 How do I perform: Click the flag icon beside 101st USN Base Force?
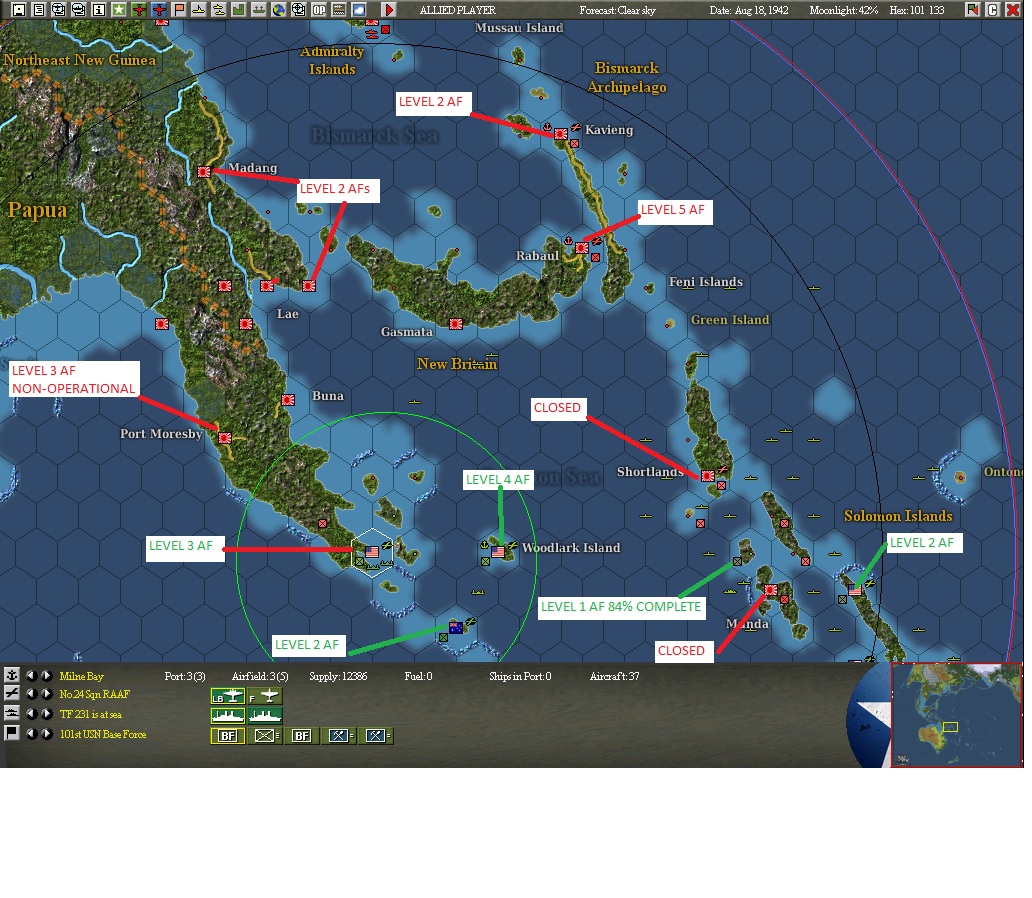pyautogui.click(x=11, y=733)
